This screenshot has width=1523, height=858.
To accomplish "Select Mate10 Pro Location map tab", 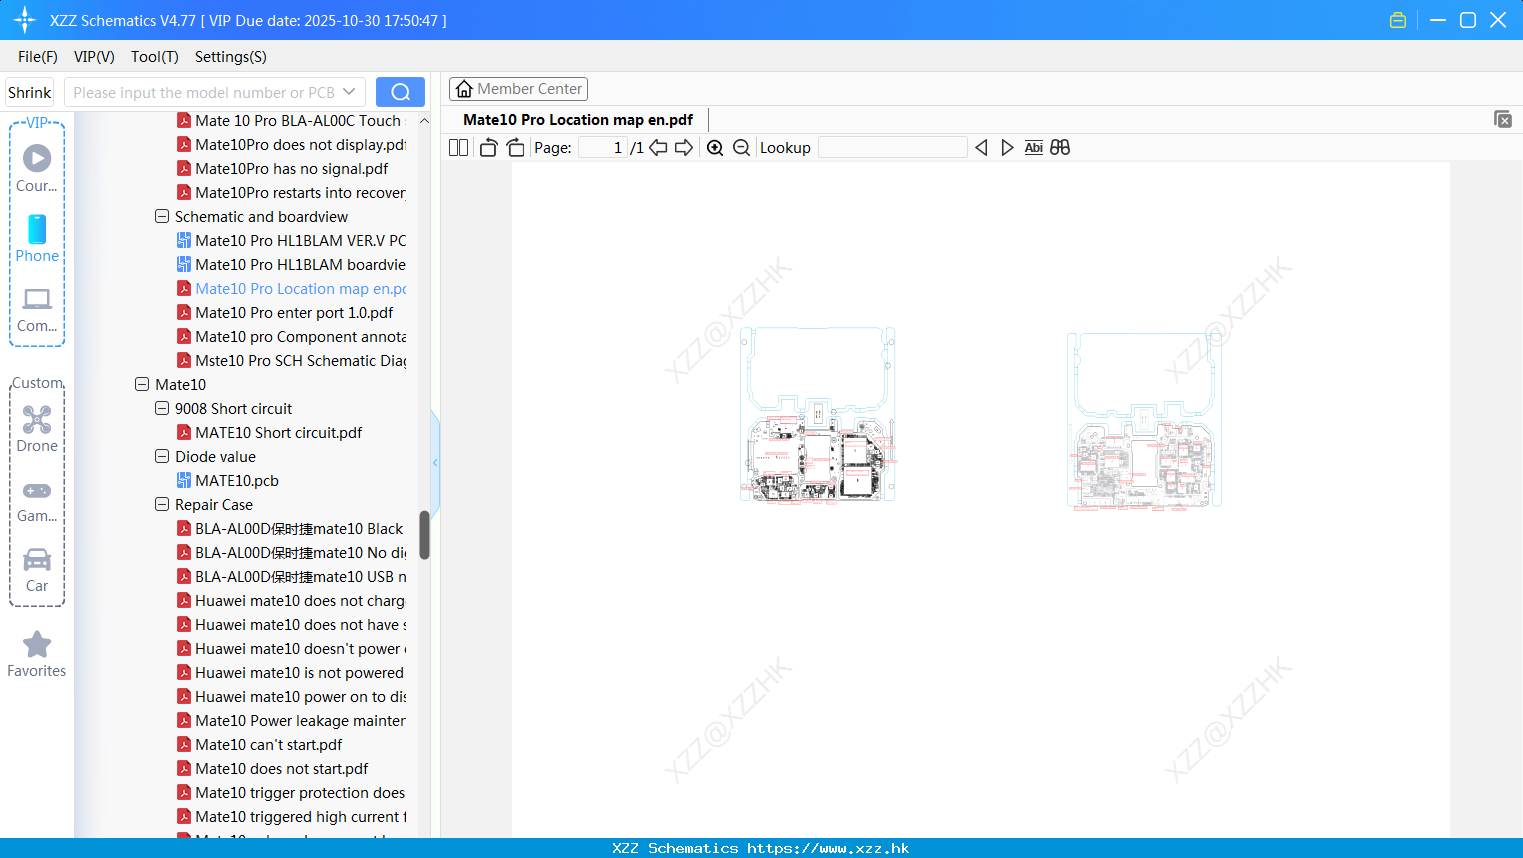I will pos(578,119).
